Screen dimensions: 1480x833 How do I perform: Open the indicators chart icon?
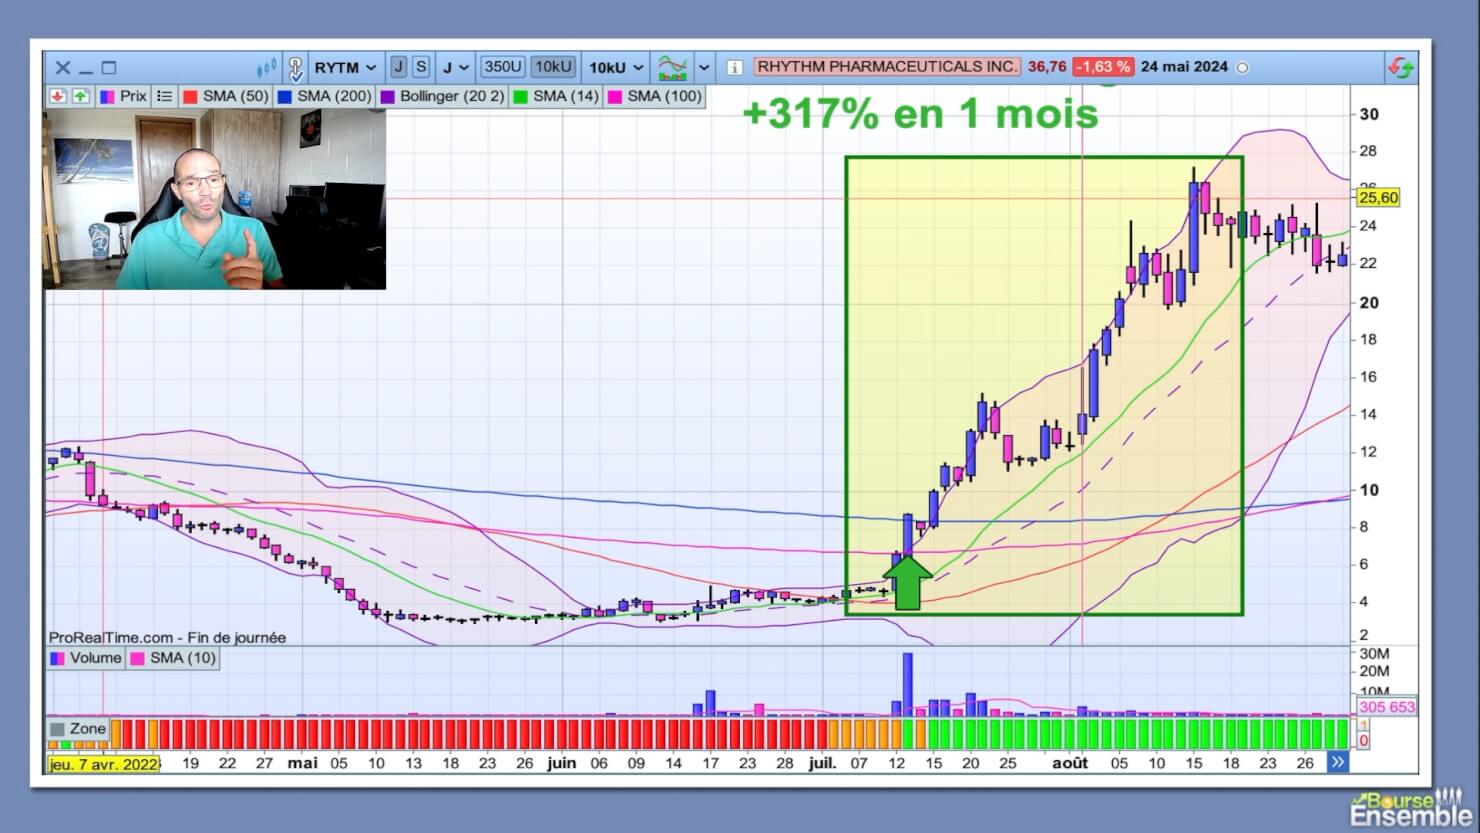(x=673, y=68)
